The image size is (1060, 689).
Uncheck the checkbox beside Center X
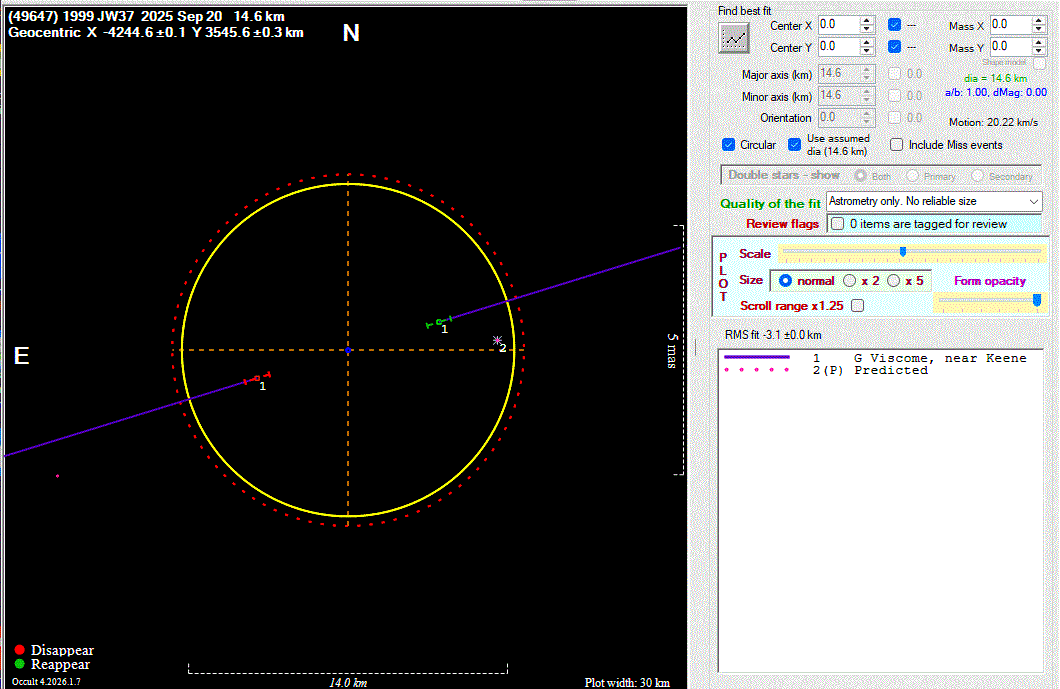pos(895,24)
